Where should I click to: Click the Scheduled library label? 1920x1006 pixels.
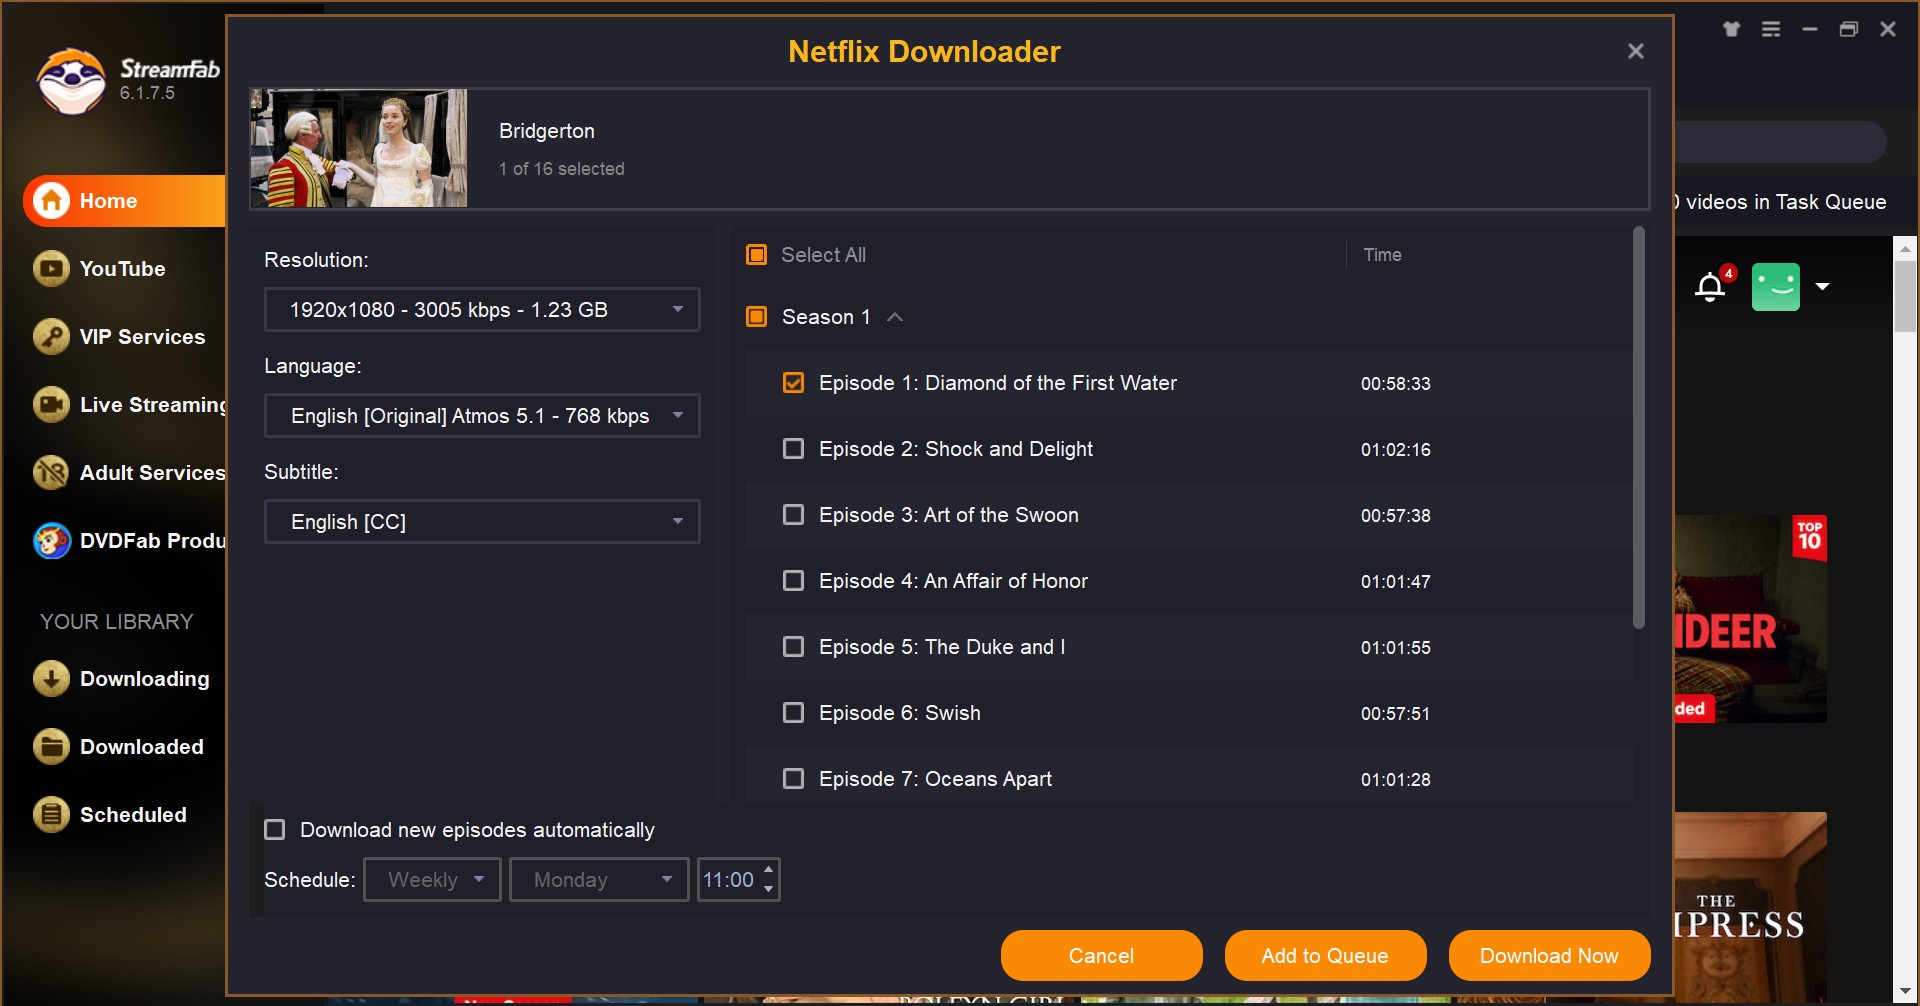(133, 815)
